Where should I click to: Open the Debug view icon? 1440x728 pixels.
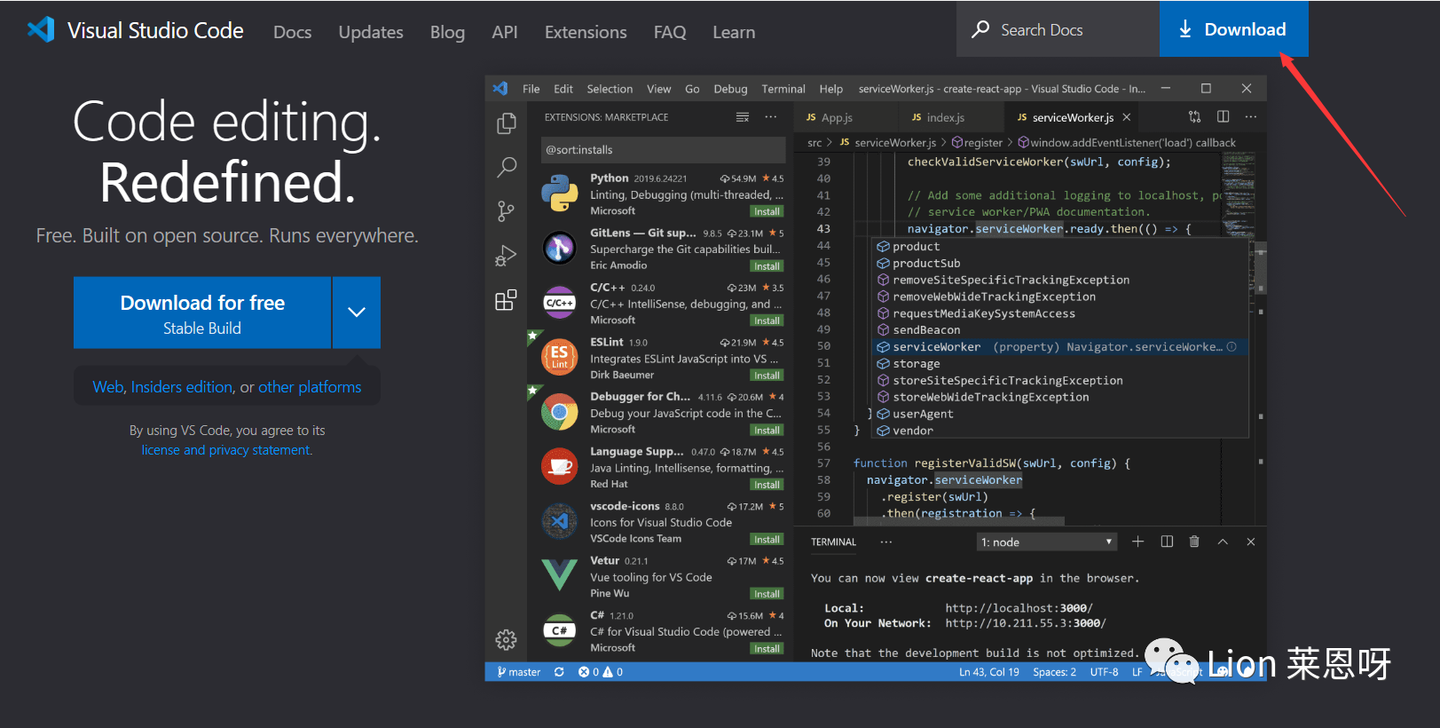point(506,255)
